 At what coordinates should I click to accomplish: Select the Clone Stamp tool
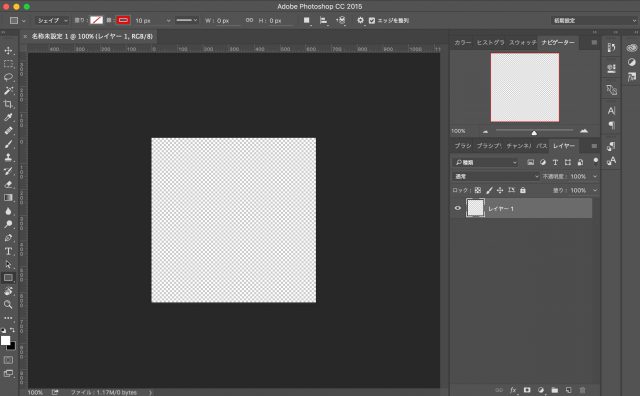(8, 158)
